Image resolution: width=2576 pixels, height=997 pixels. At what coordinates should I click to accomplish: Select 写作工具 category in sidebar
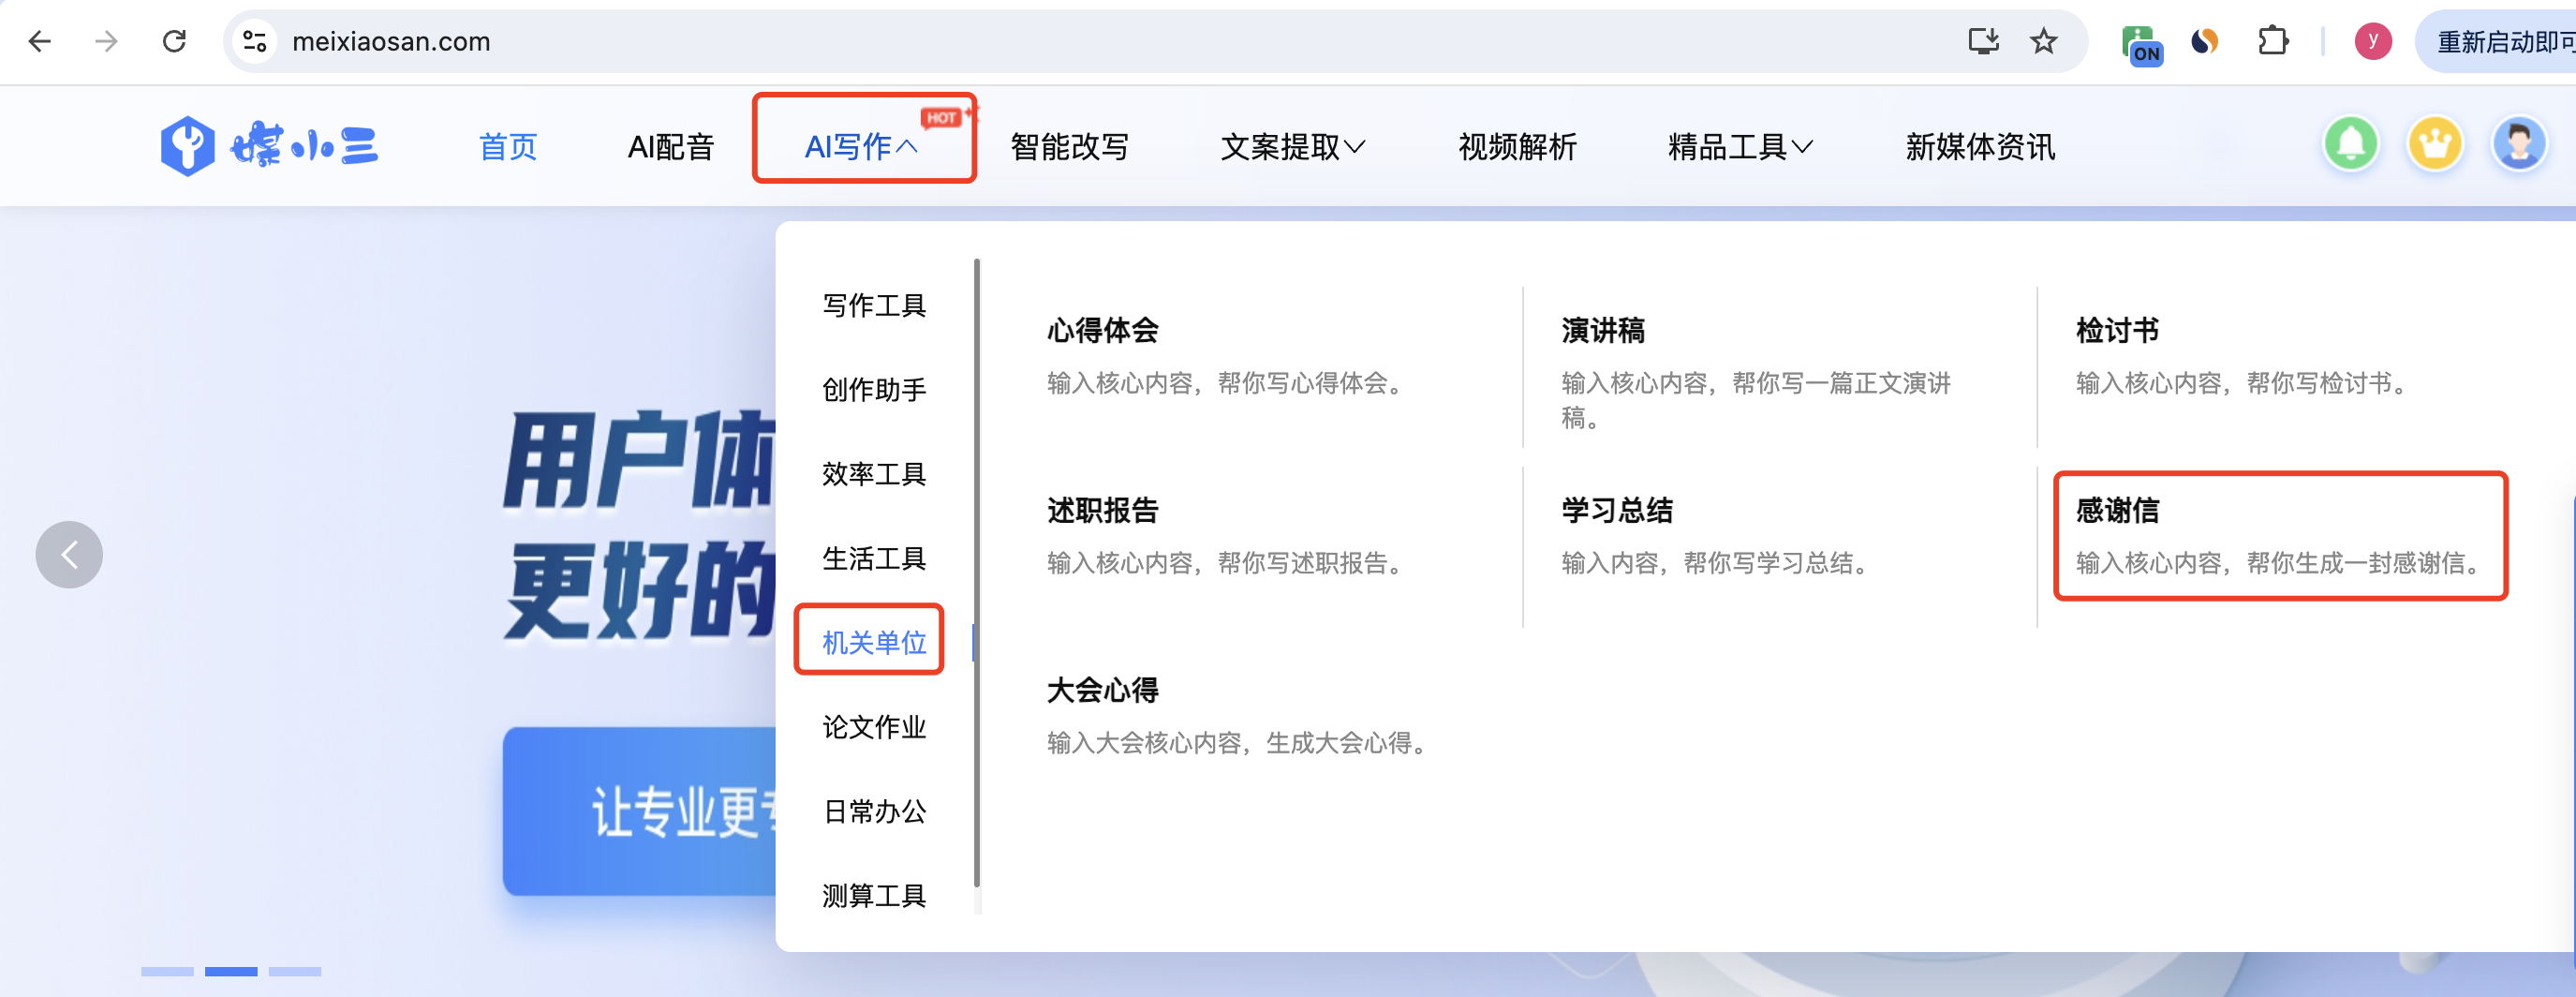point(874,305)
